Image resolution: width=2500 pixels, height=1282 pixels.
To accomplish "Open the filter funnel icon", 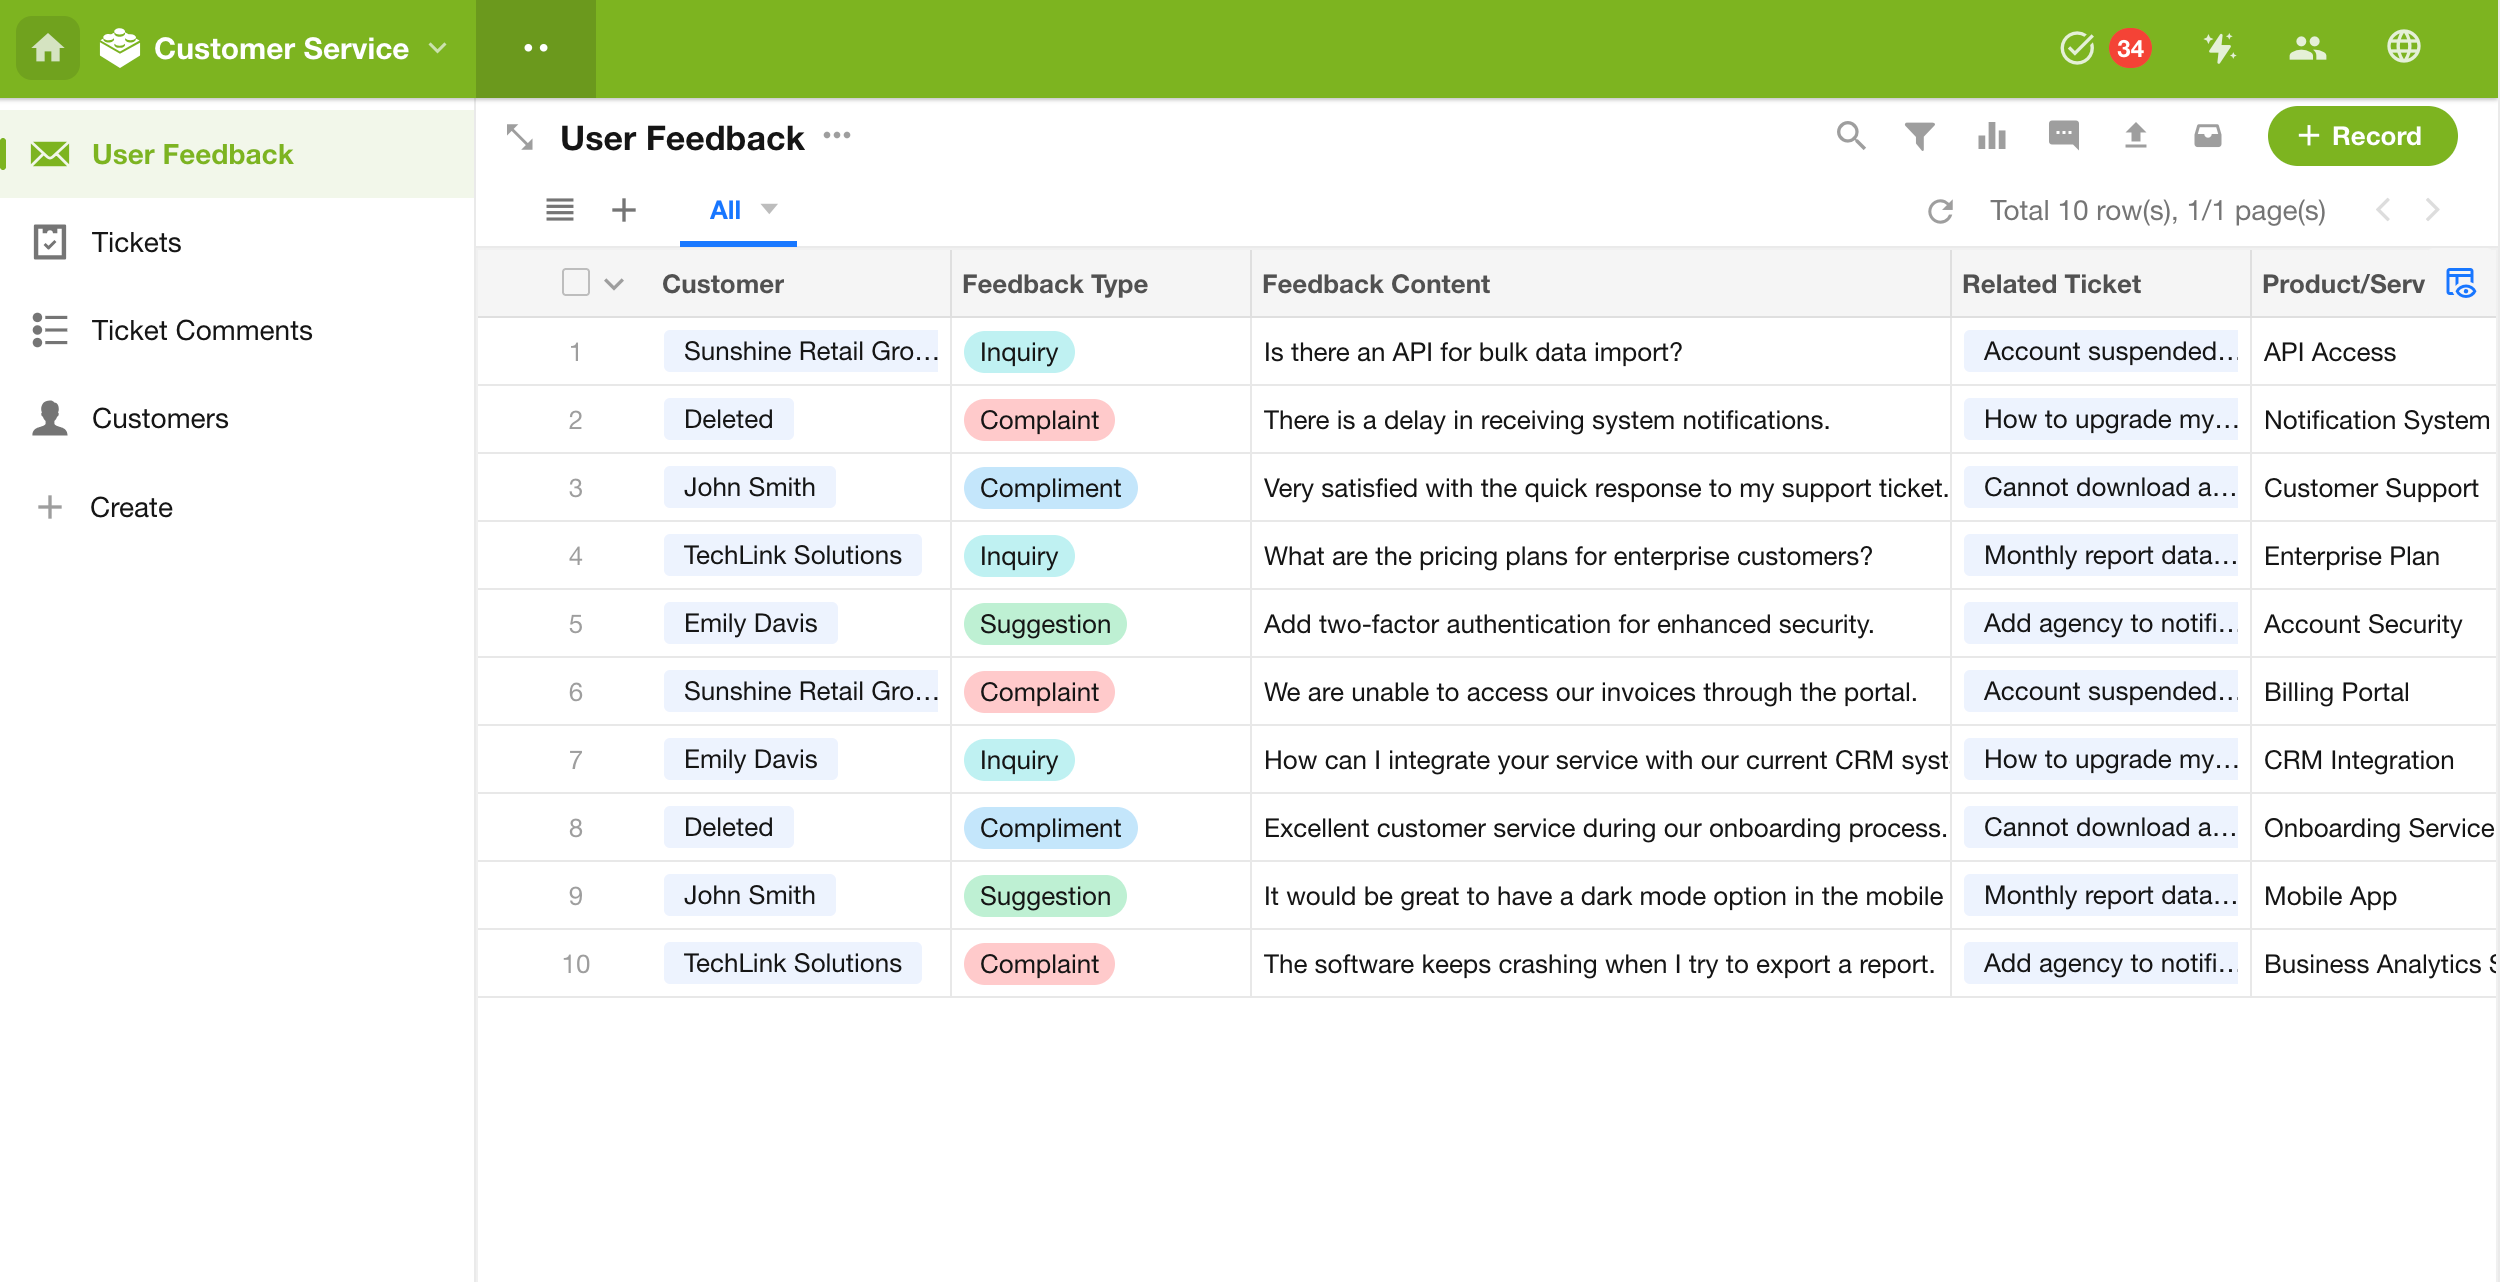I will point(1919,135).
